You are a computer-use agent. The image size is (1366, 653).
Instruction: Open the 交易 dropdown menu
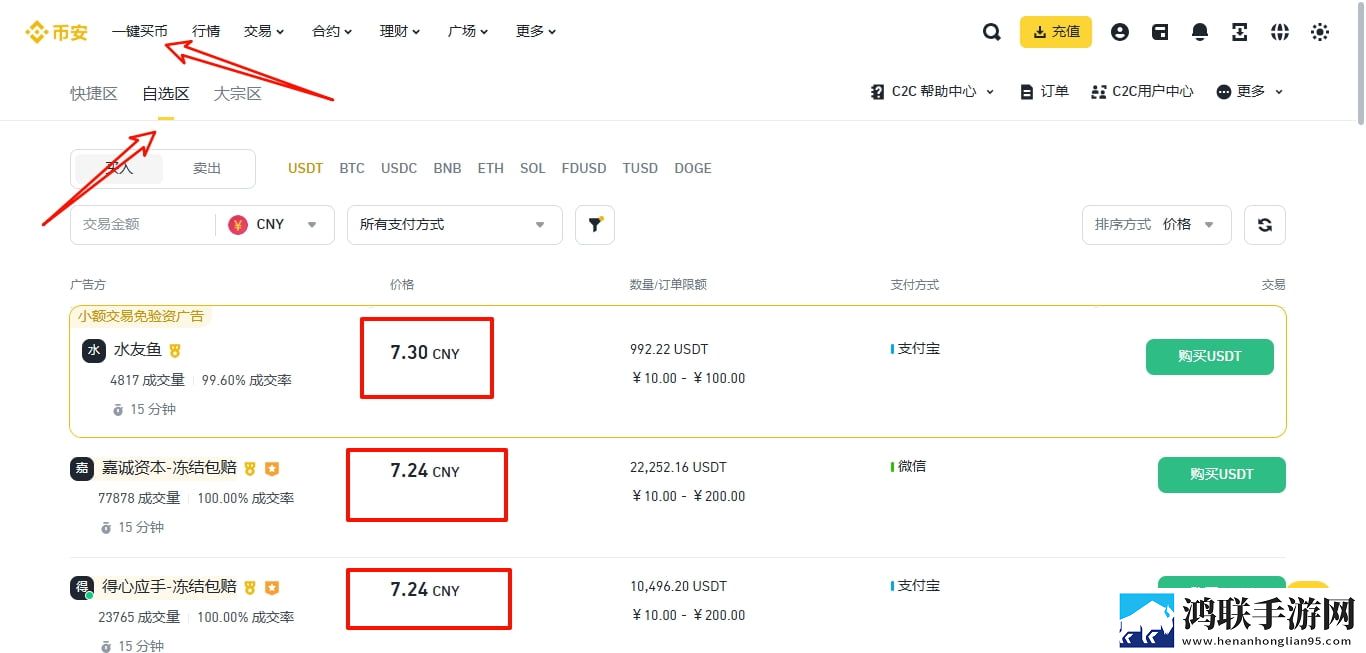264,32
